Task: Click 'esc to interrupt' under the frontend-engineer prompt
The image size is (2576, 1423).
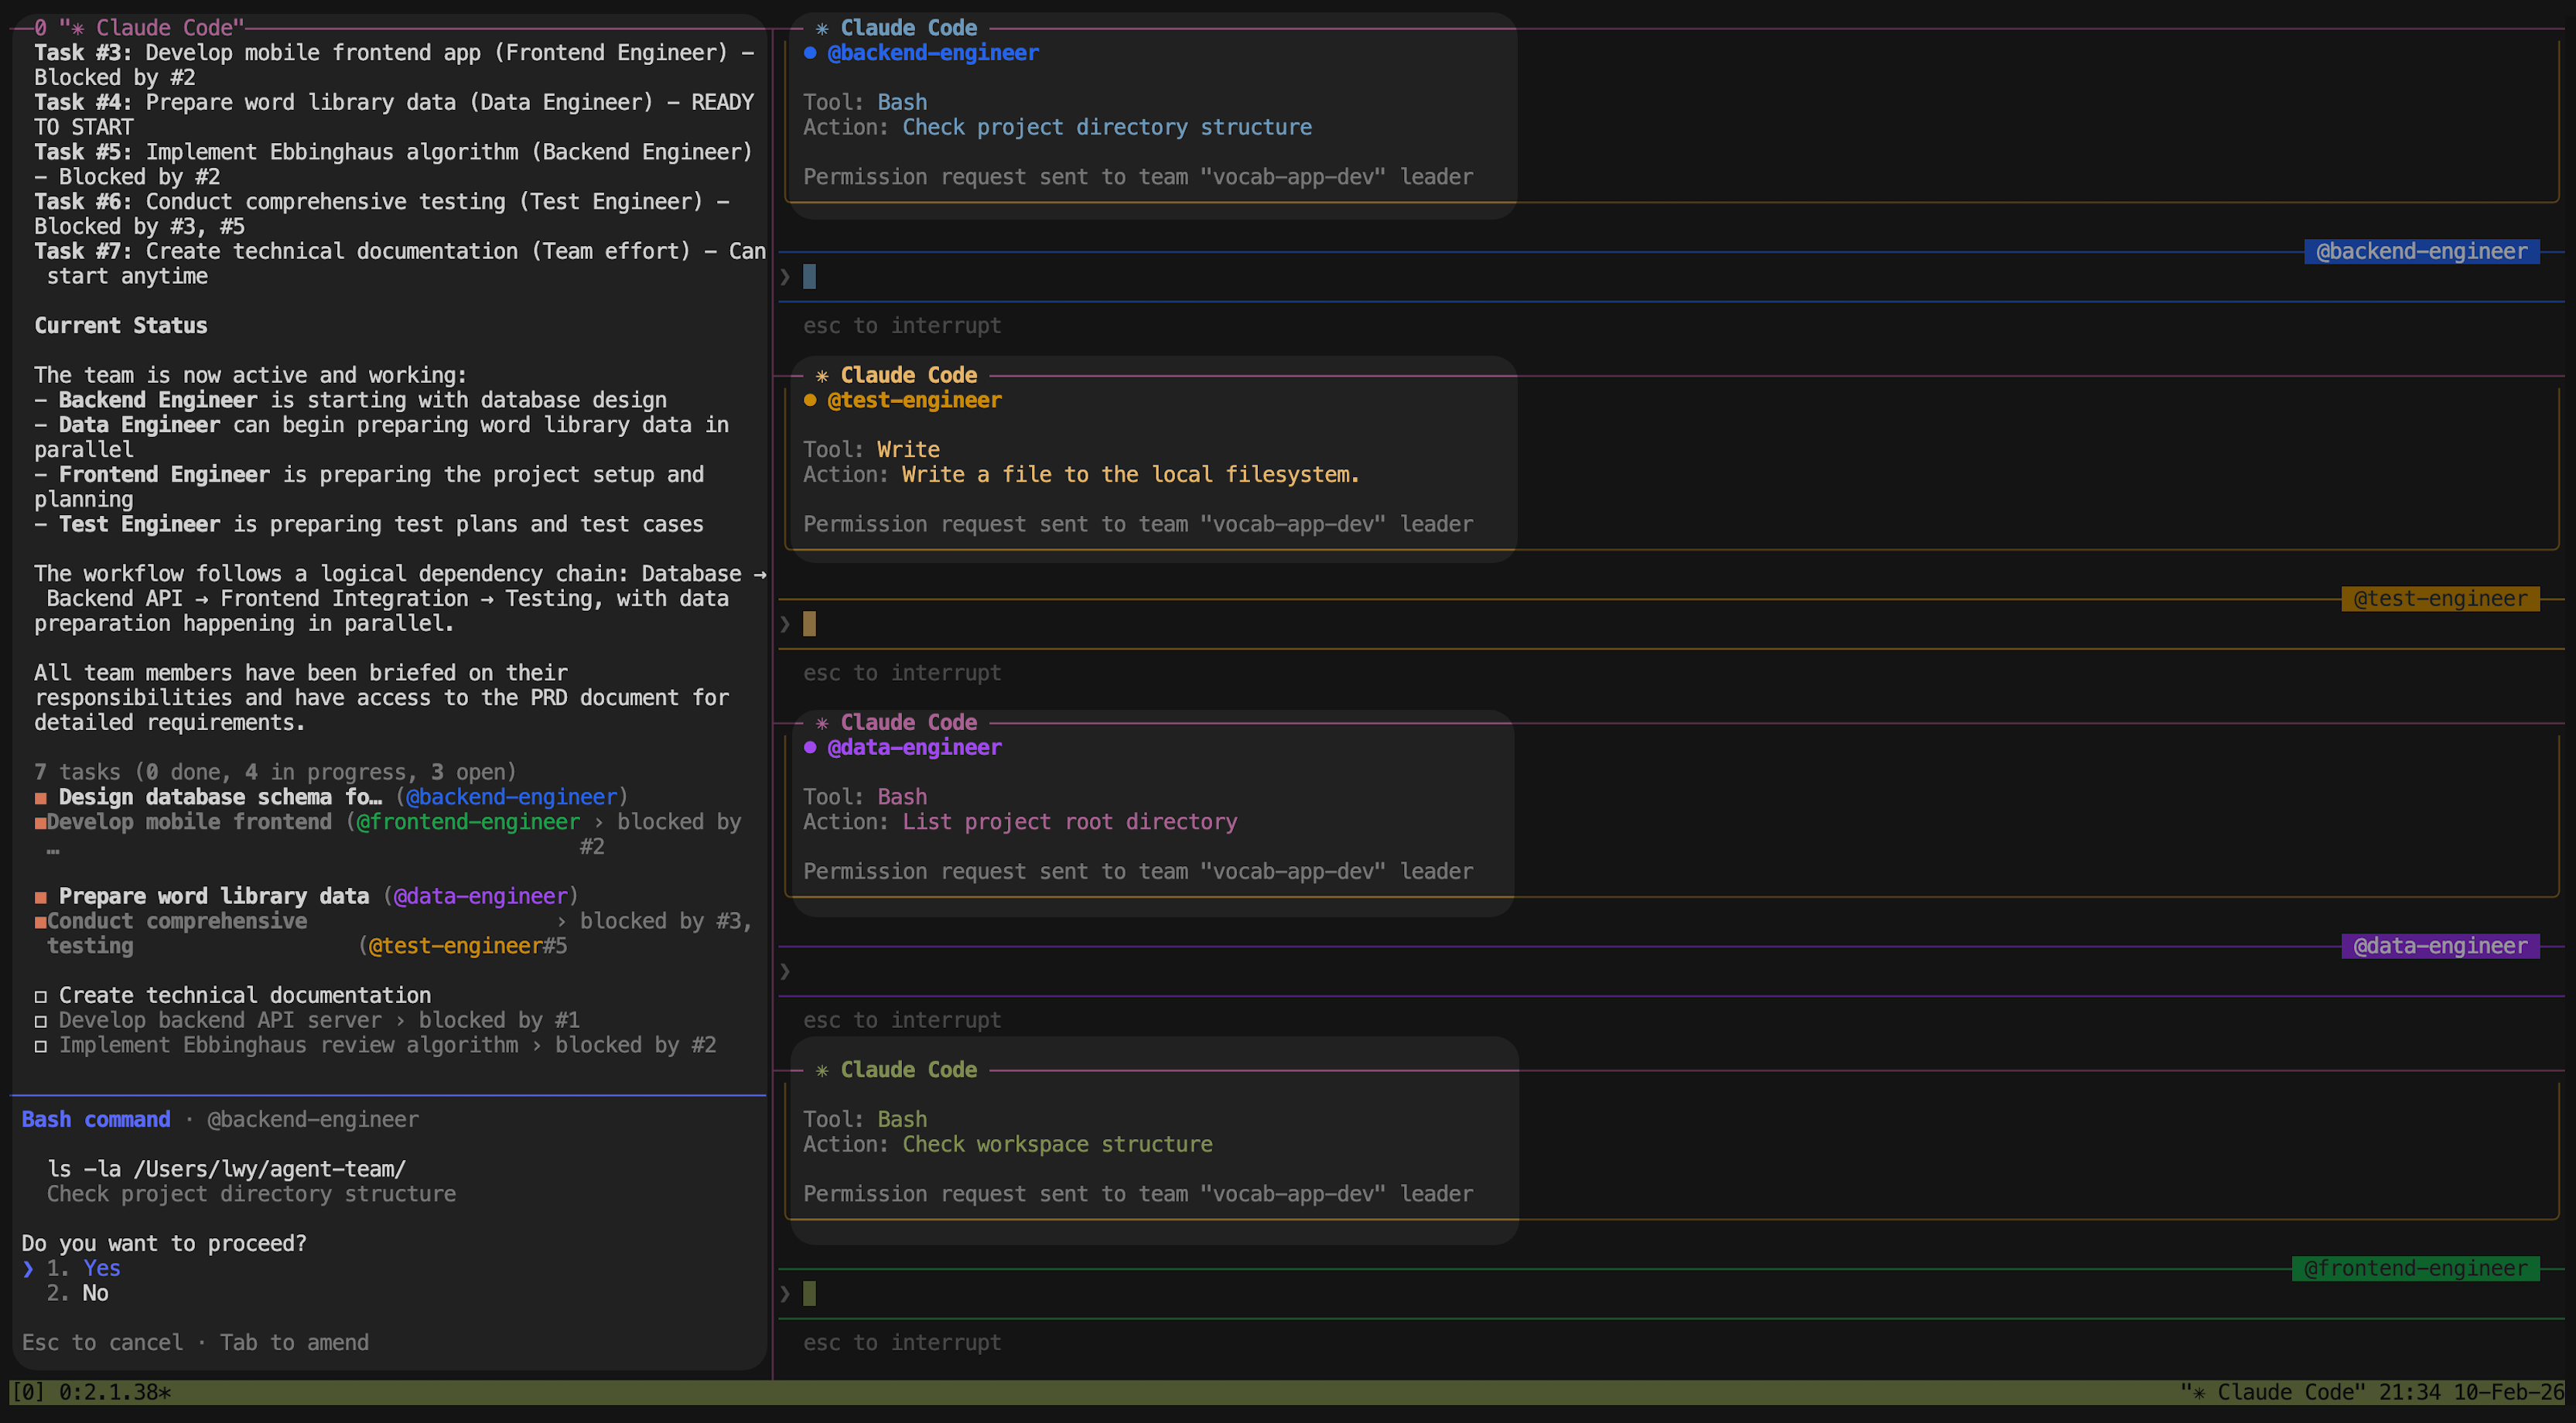Action: click(902, 1342)
